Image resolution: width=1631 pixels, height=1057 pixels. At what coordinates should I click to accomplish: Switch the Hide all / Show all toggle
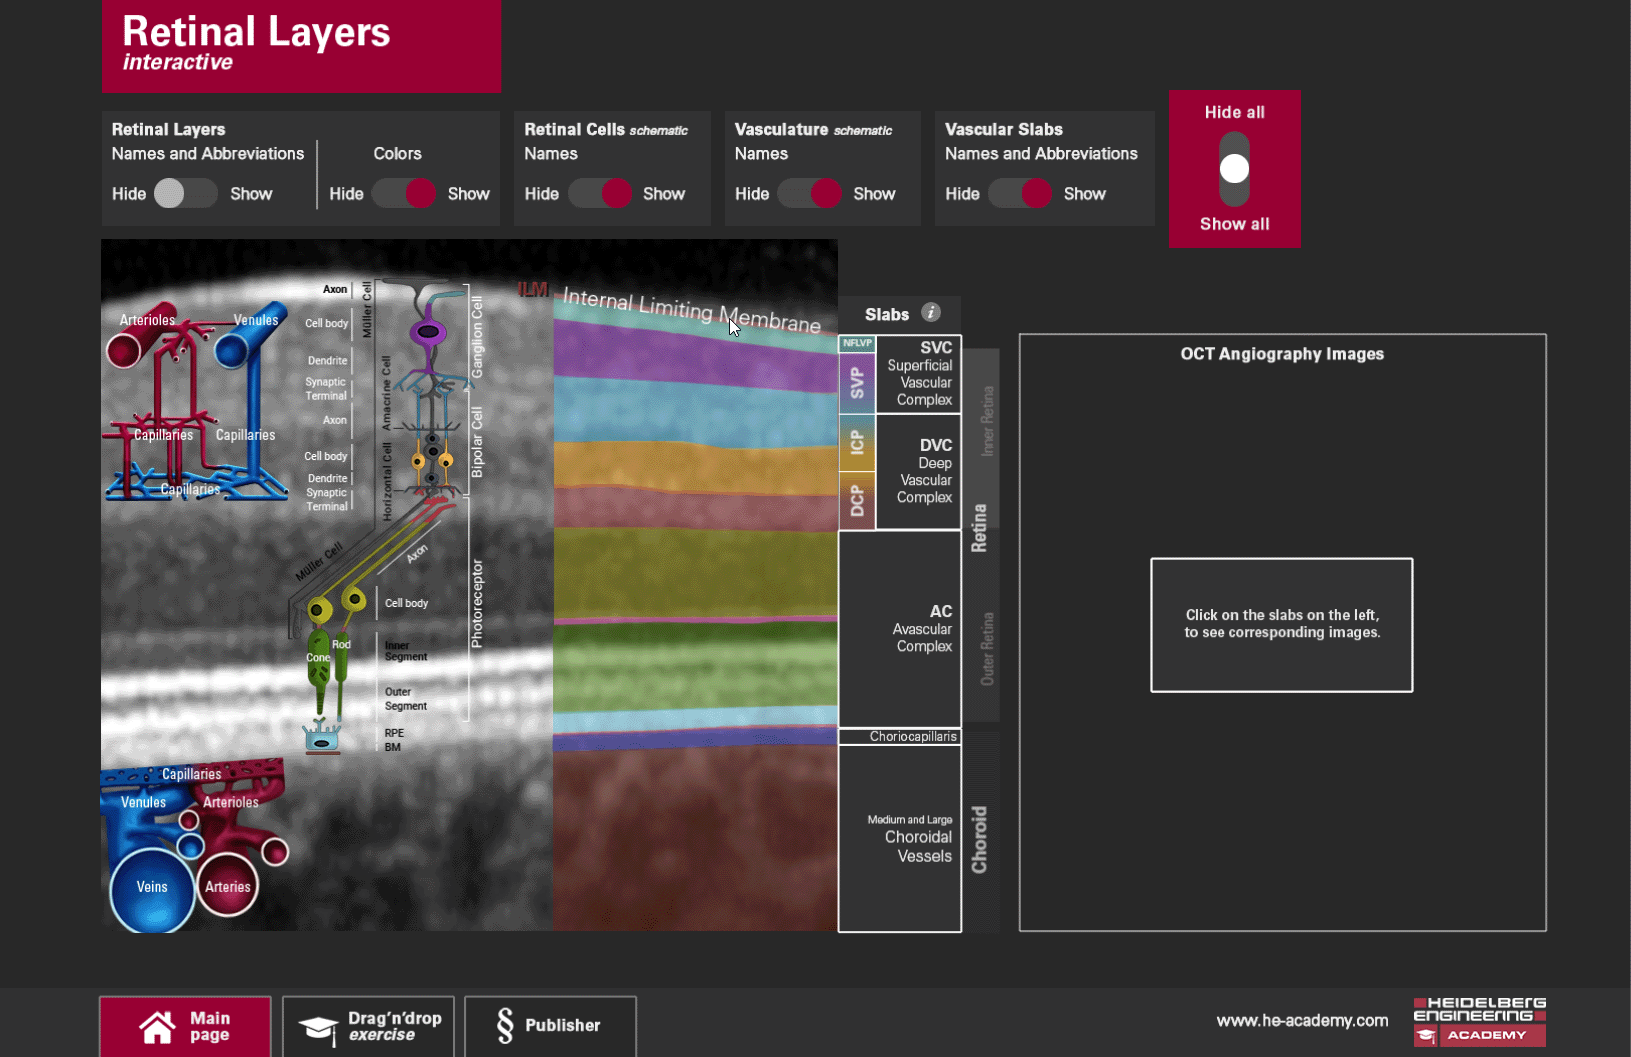[x=1234, y=168]
